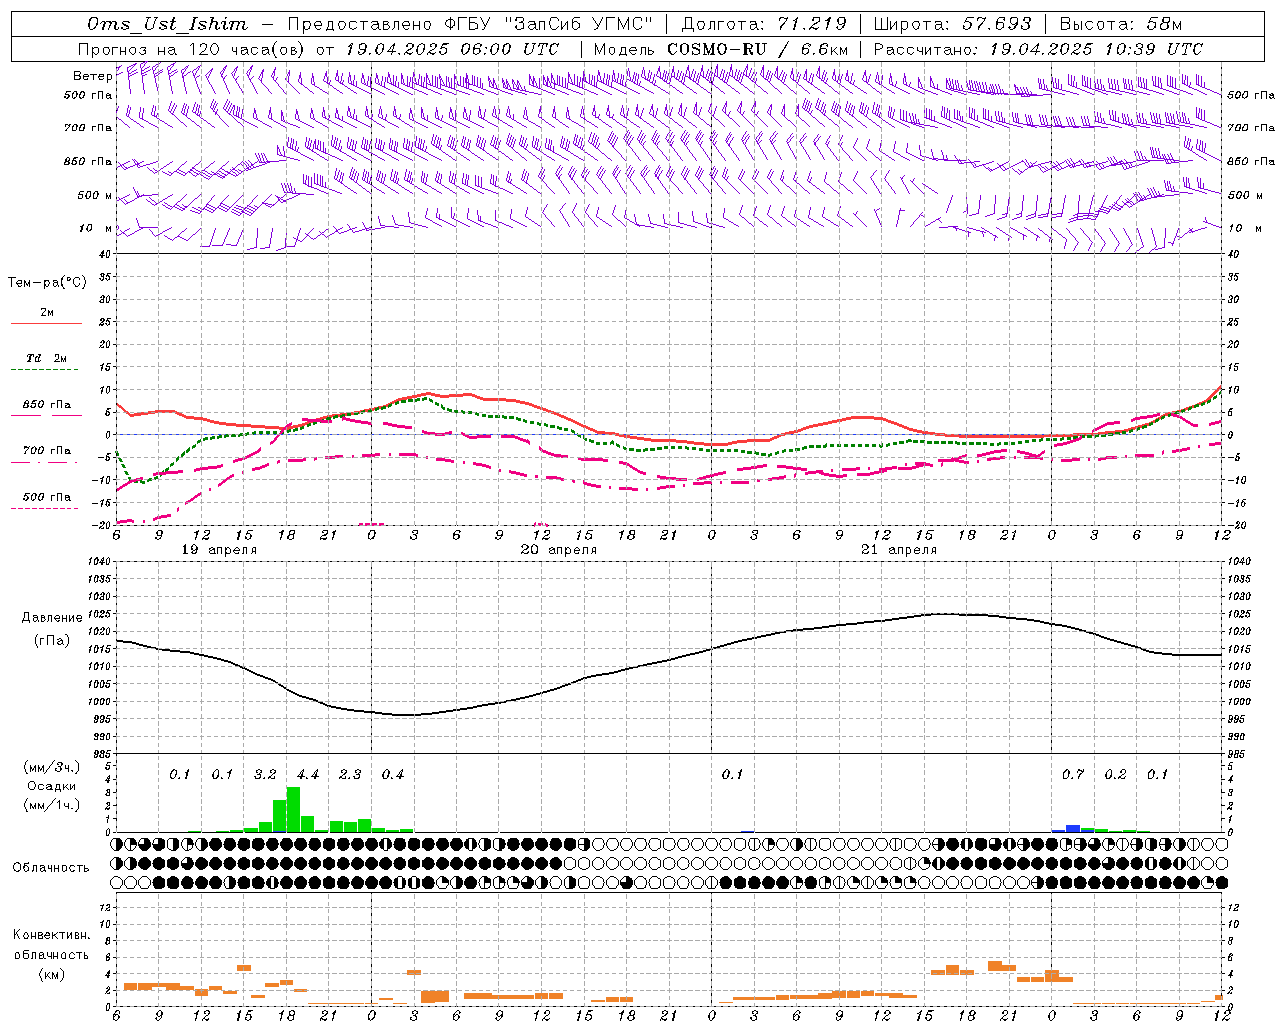
Task: Click the tallest green precipitation bar
Action: (x=293, y=810)
